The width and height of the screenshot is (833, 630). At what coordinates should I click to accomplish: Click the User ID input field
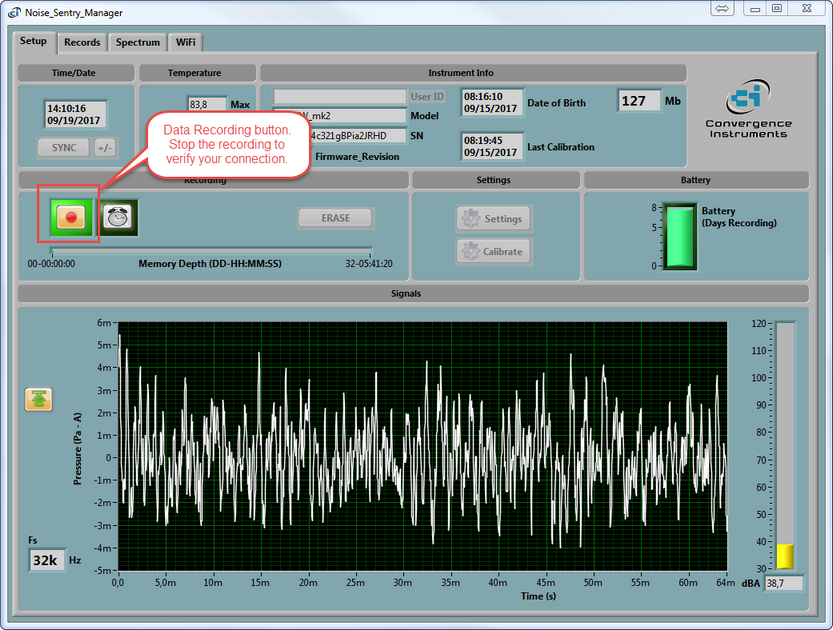click(x=339, y=96)
